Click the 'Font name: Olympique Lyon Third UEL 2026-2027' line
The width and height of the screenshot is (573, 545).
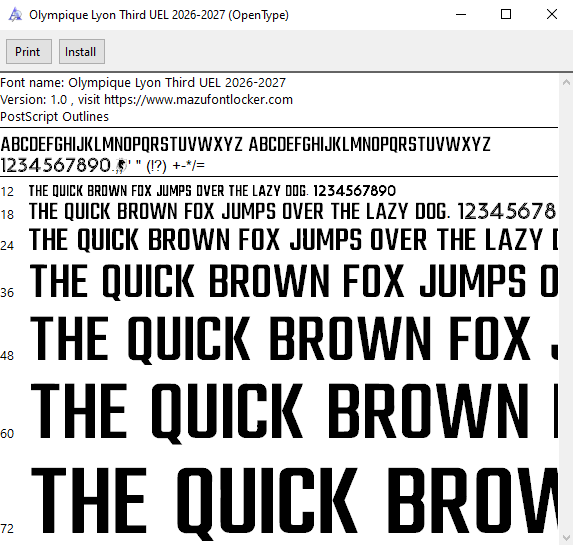pyautogui.click(x=143, y=83)
